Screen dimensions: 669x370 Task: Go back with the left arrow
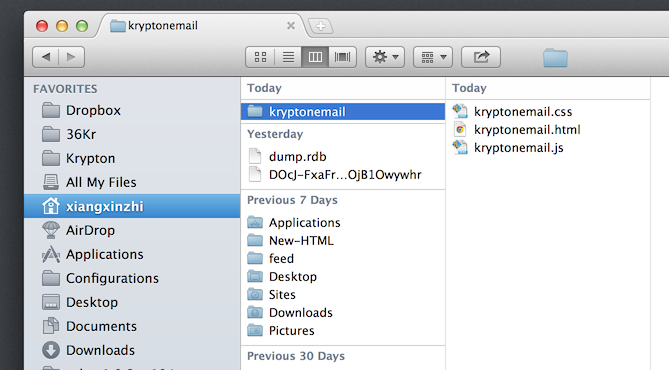(46, 57)
